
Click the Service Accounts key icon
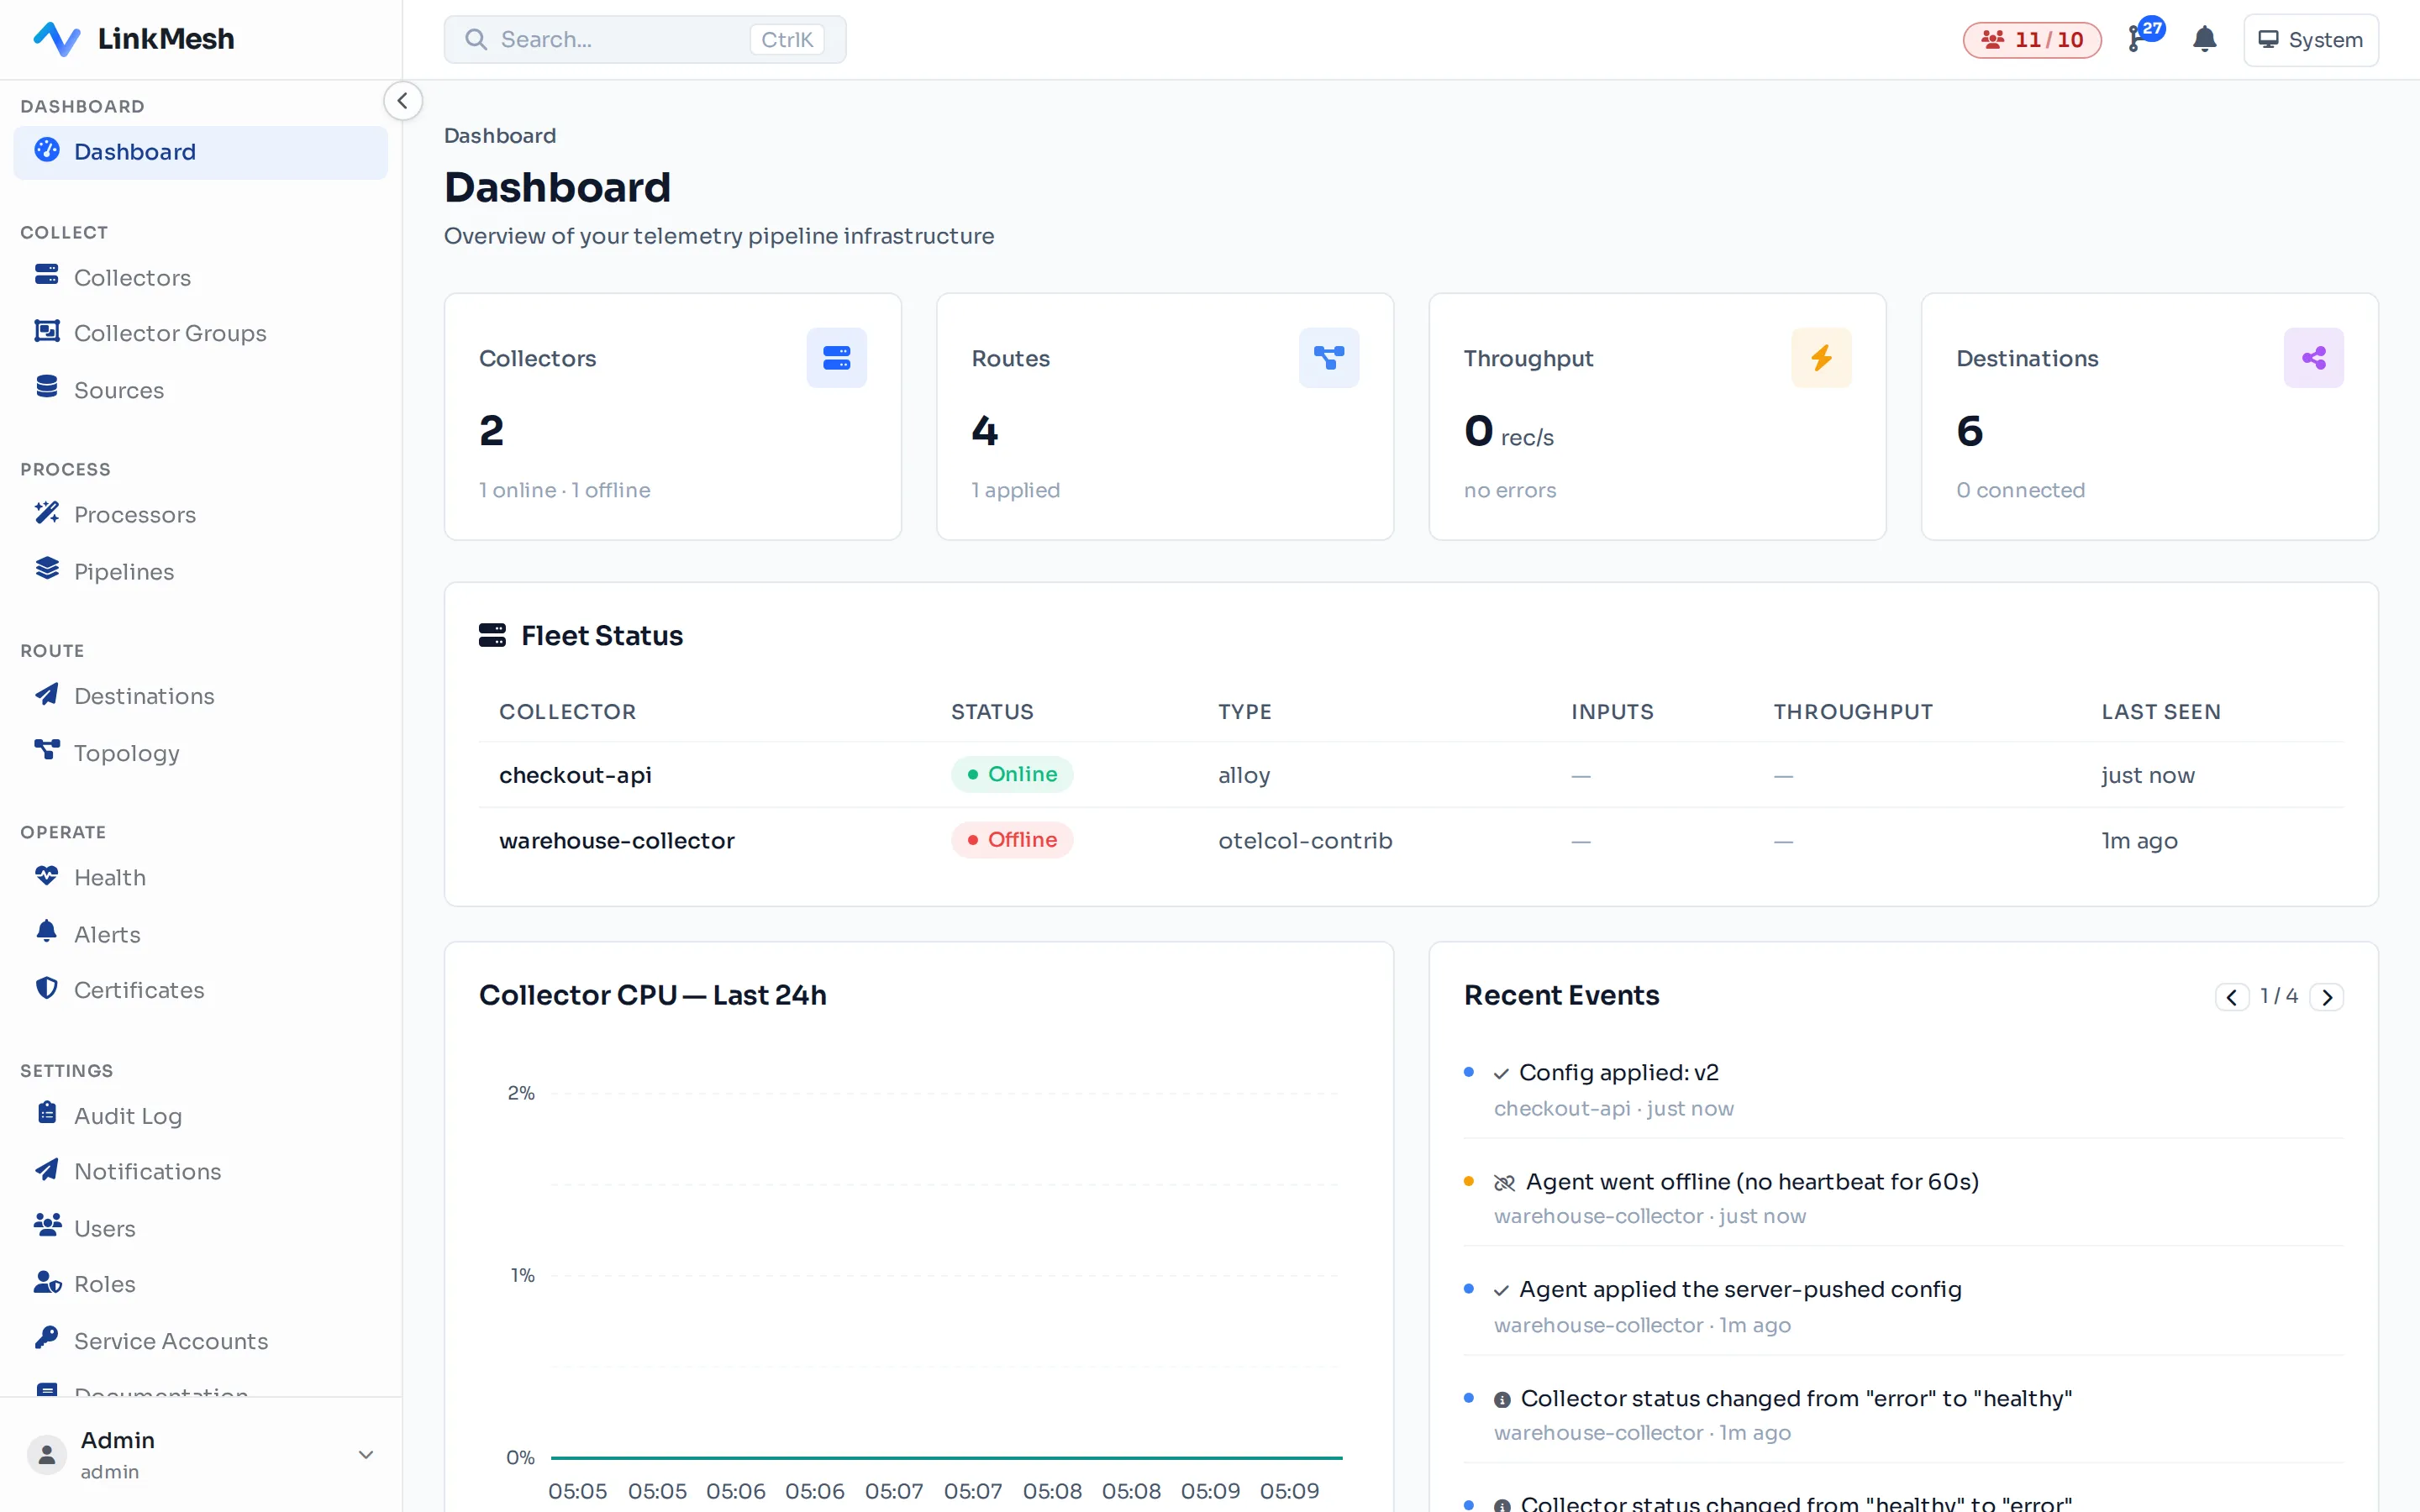[x=47, y=1338]
